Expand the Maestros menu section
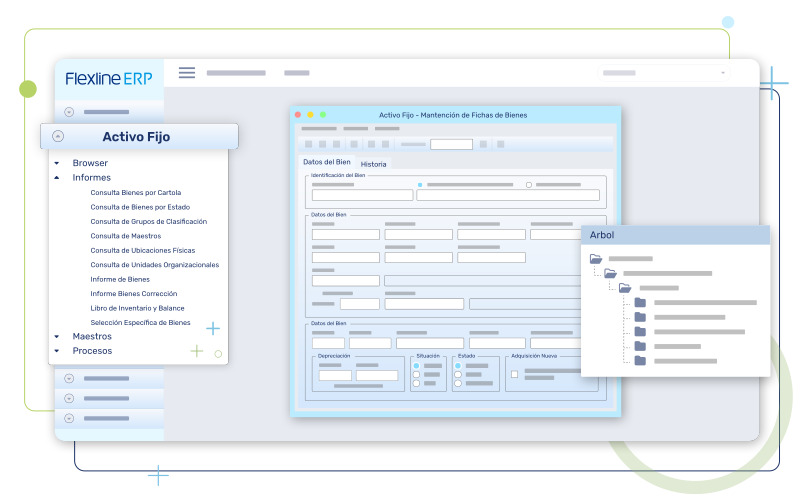Image resolution: width=800 pixels, height=500 pixels. tap(57, 337)
